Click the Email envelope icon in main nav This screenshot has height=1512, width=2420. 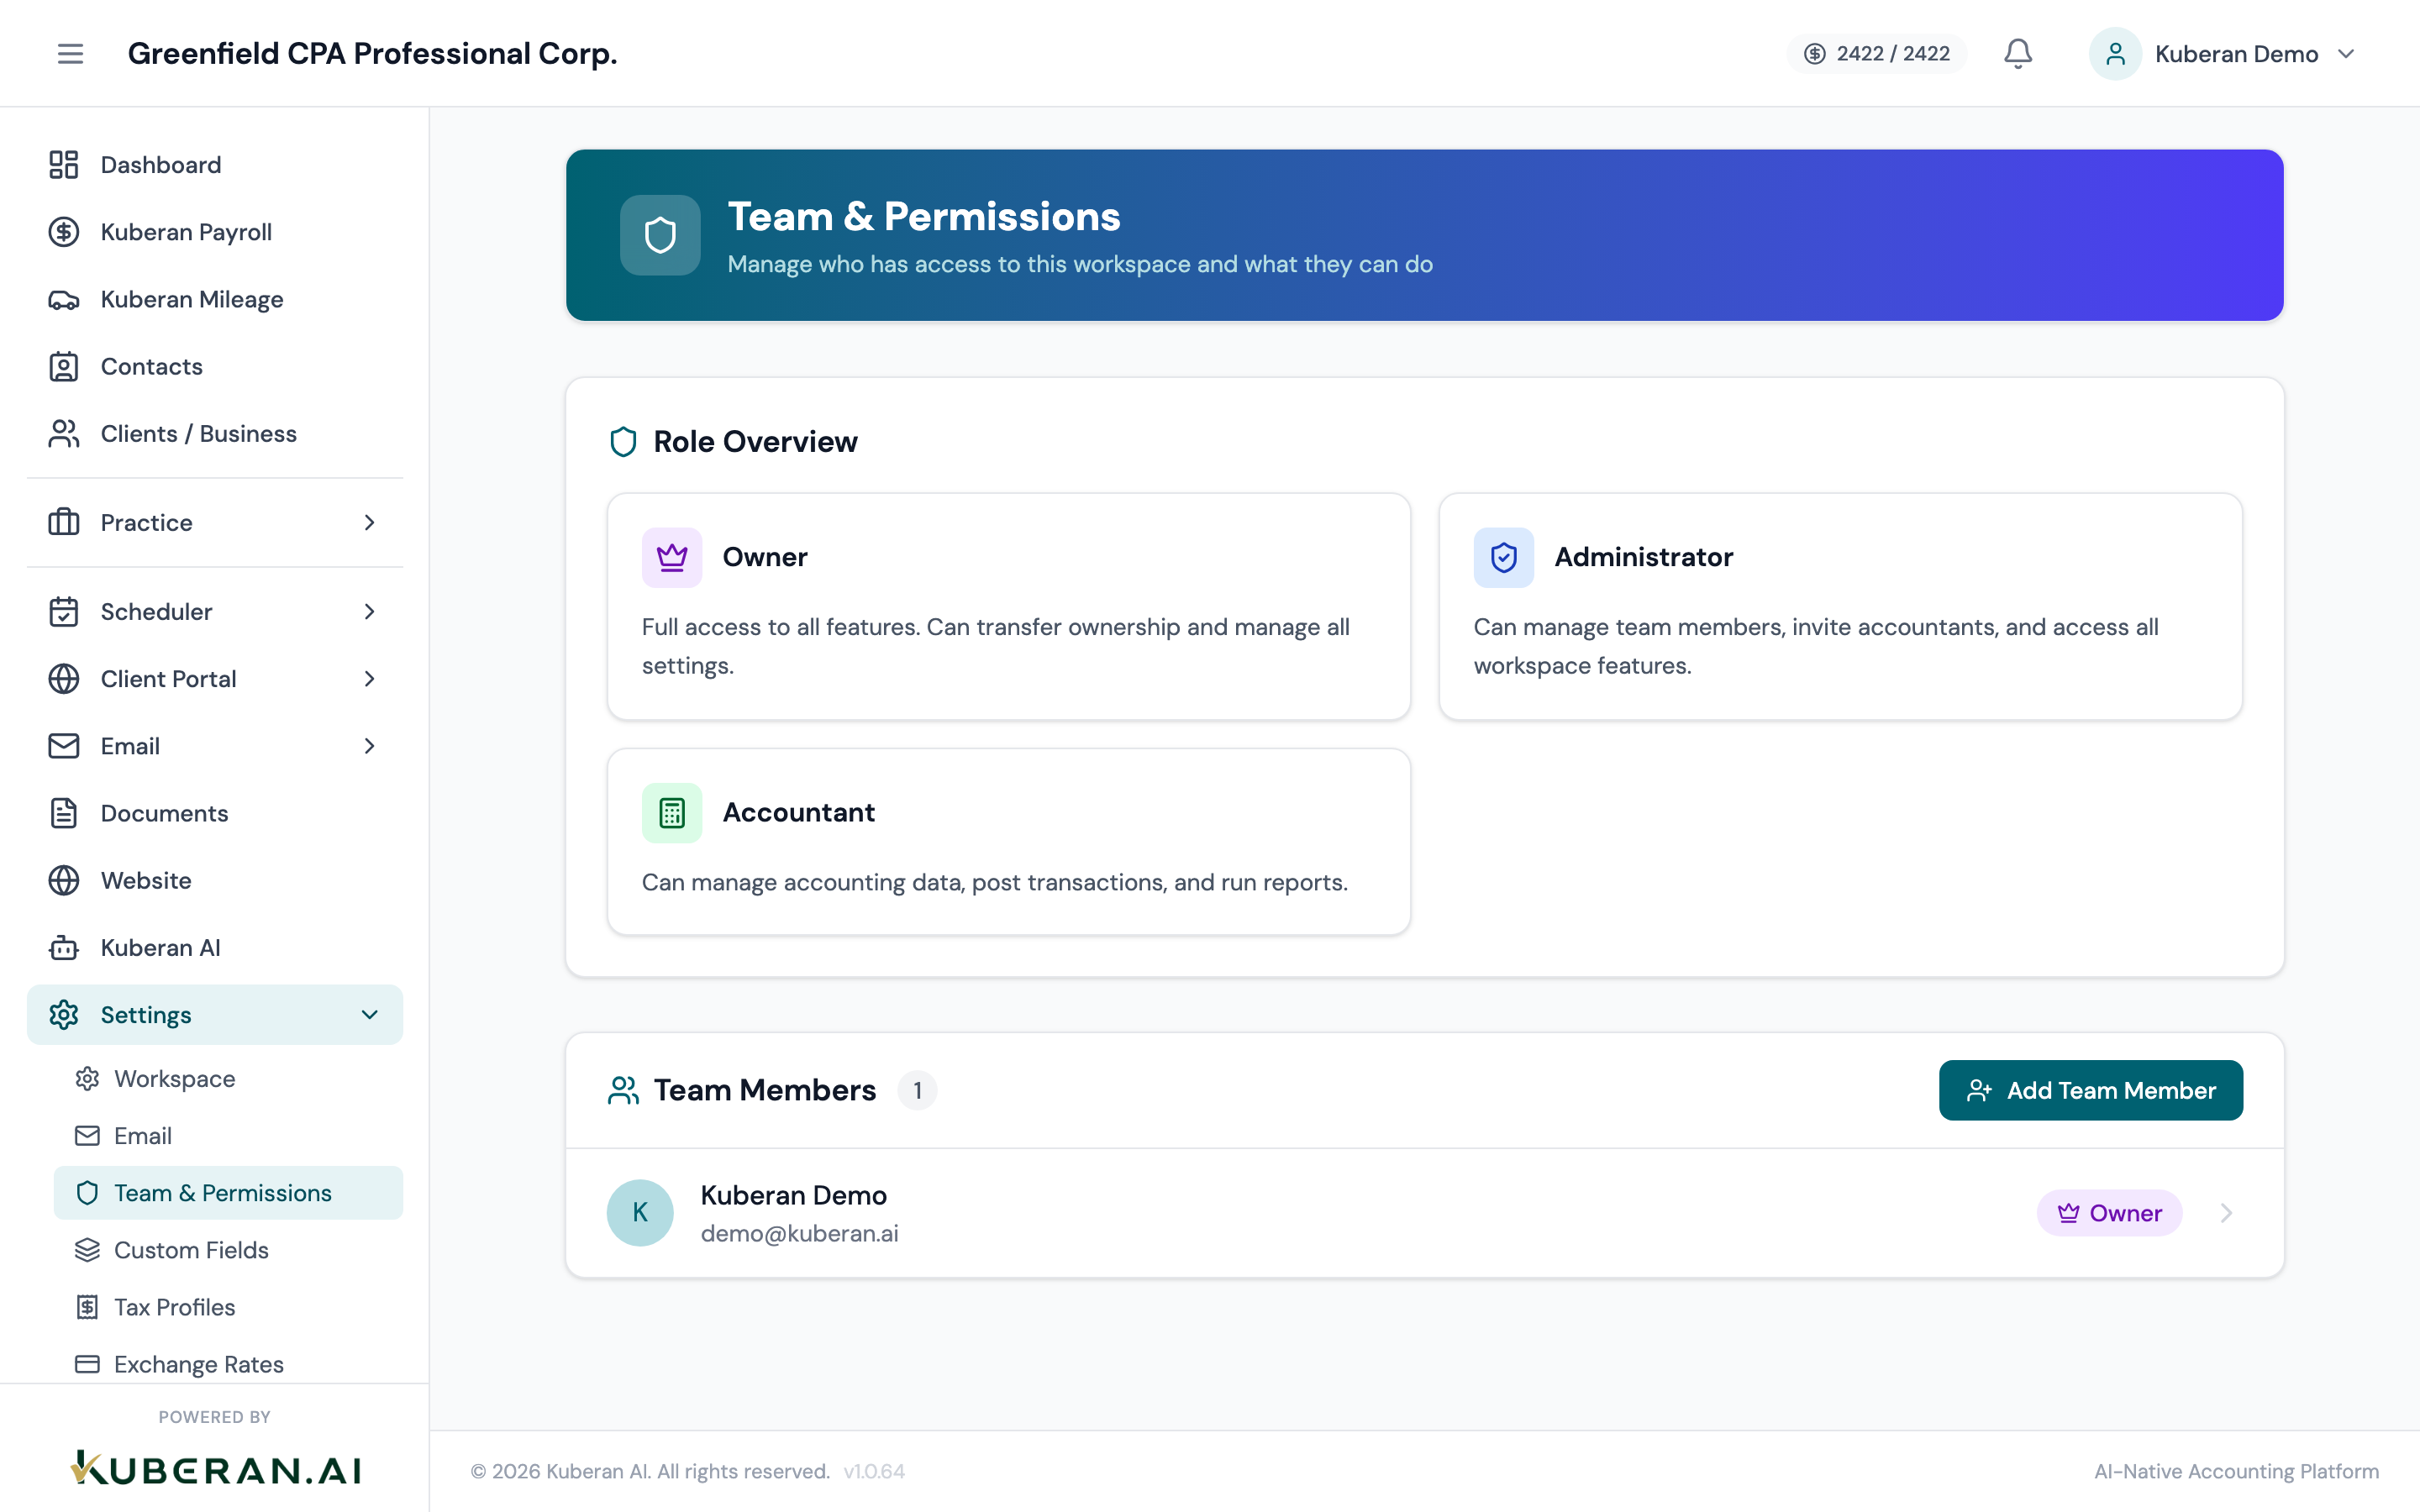[64, 745]
